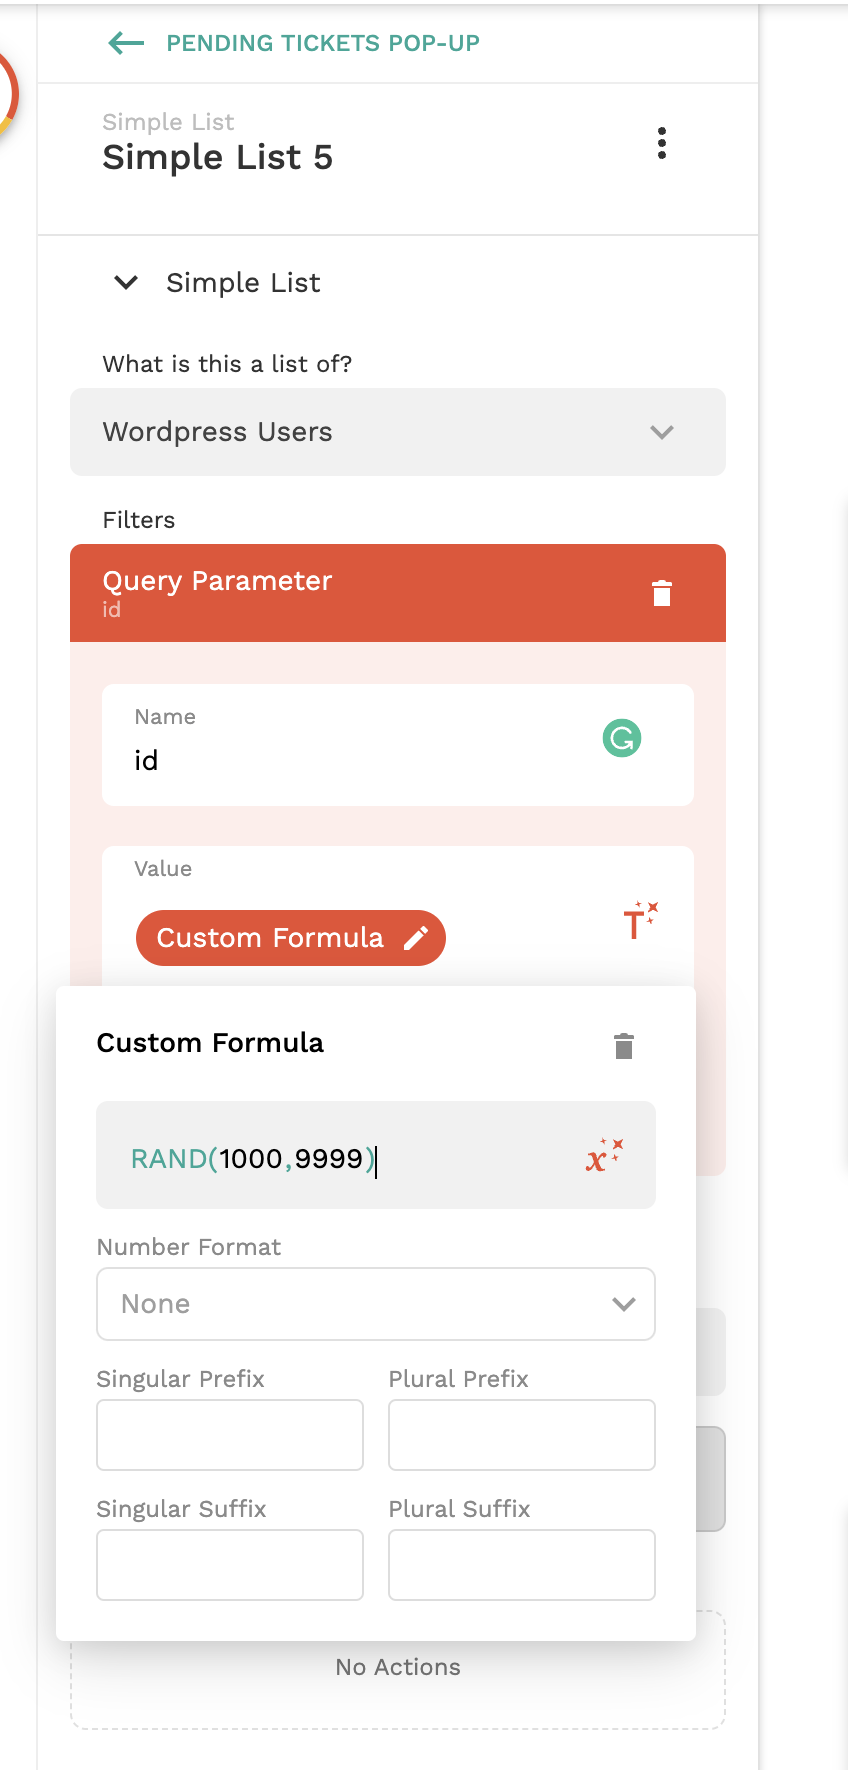Delete the Custom Formula with trash icon
Screen dimensions: 848x1770
coord(624,1046)
